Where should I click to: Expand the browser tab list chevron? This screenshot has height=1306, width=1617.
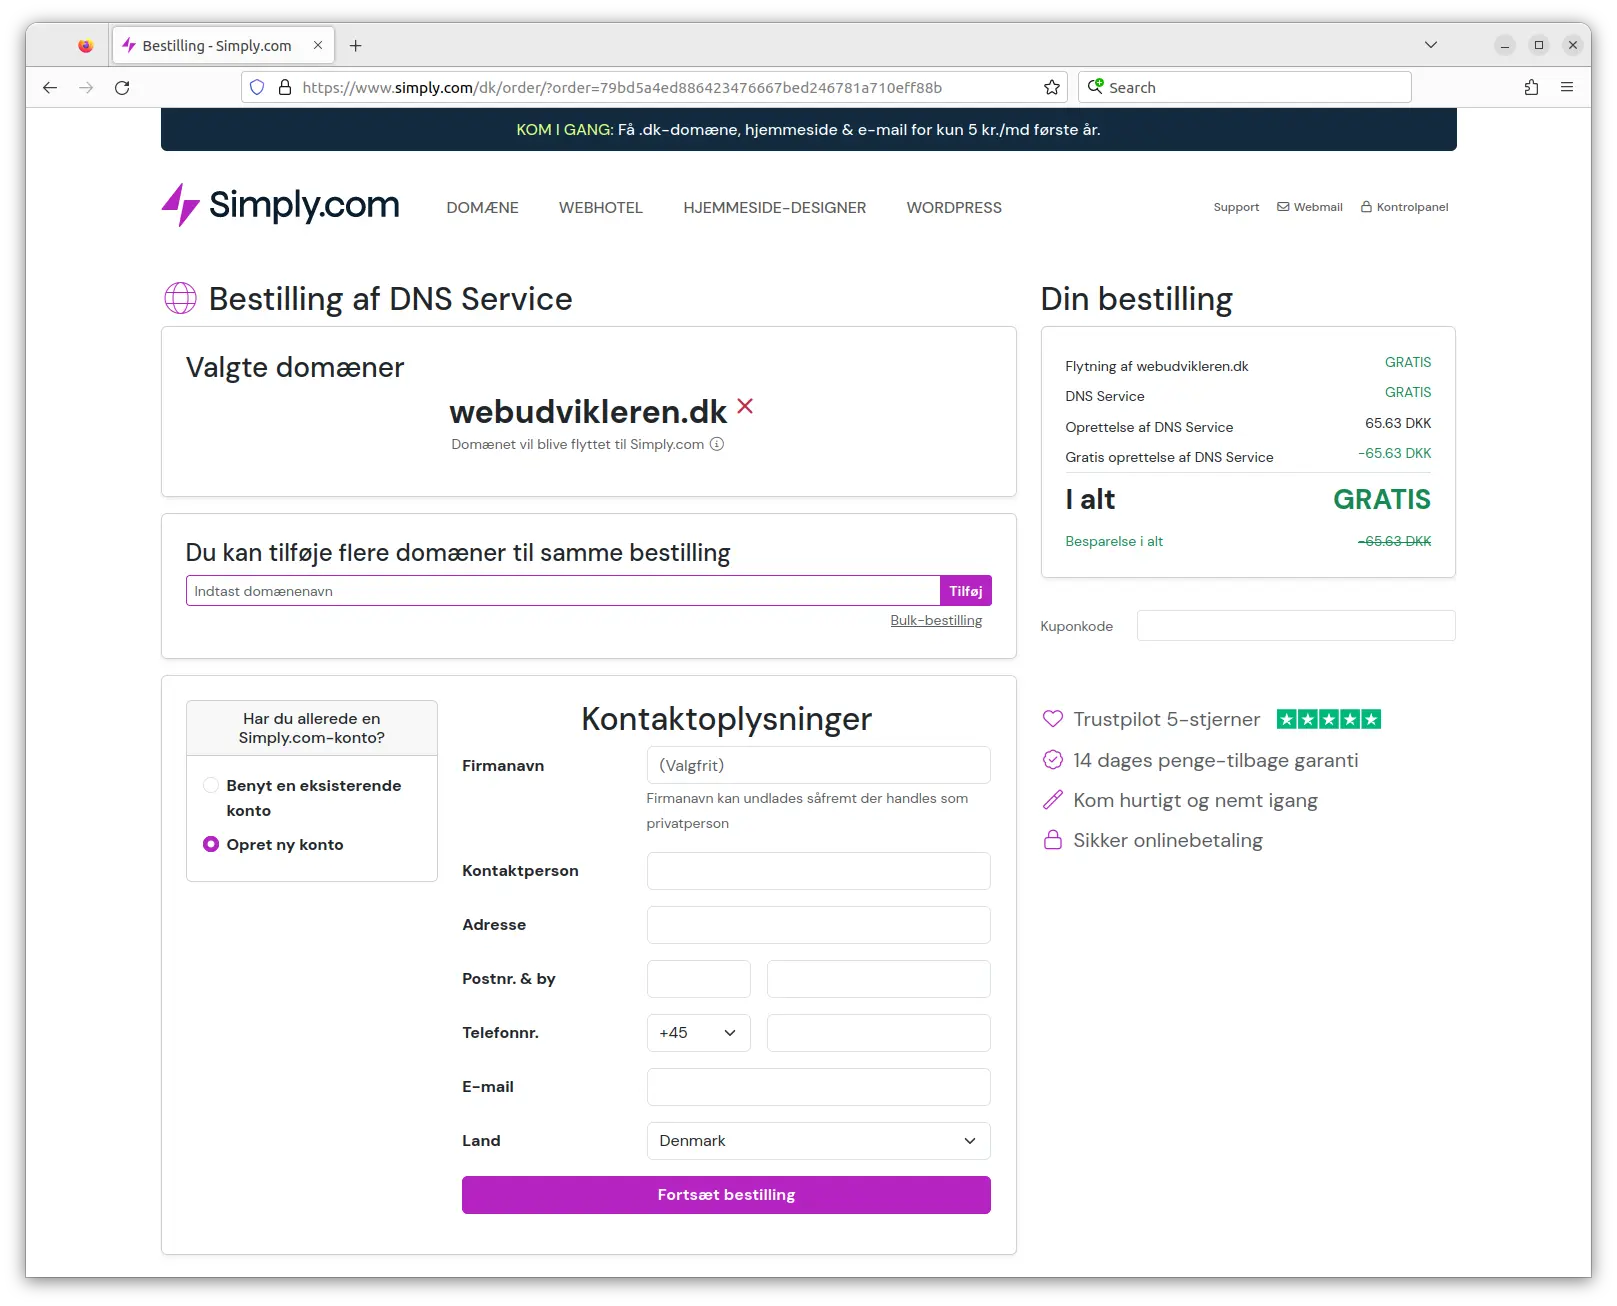click(x=1431, y=45)
